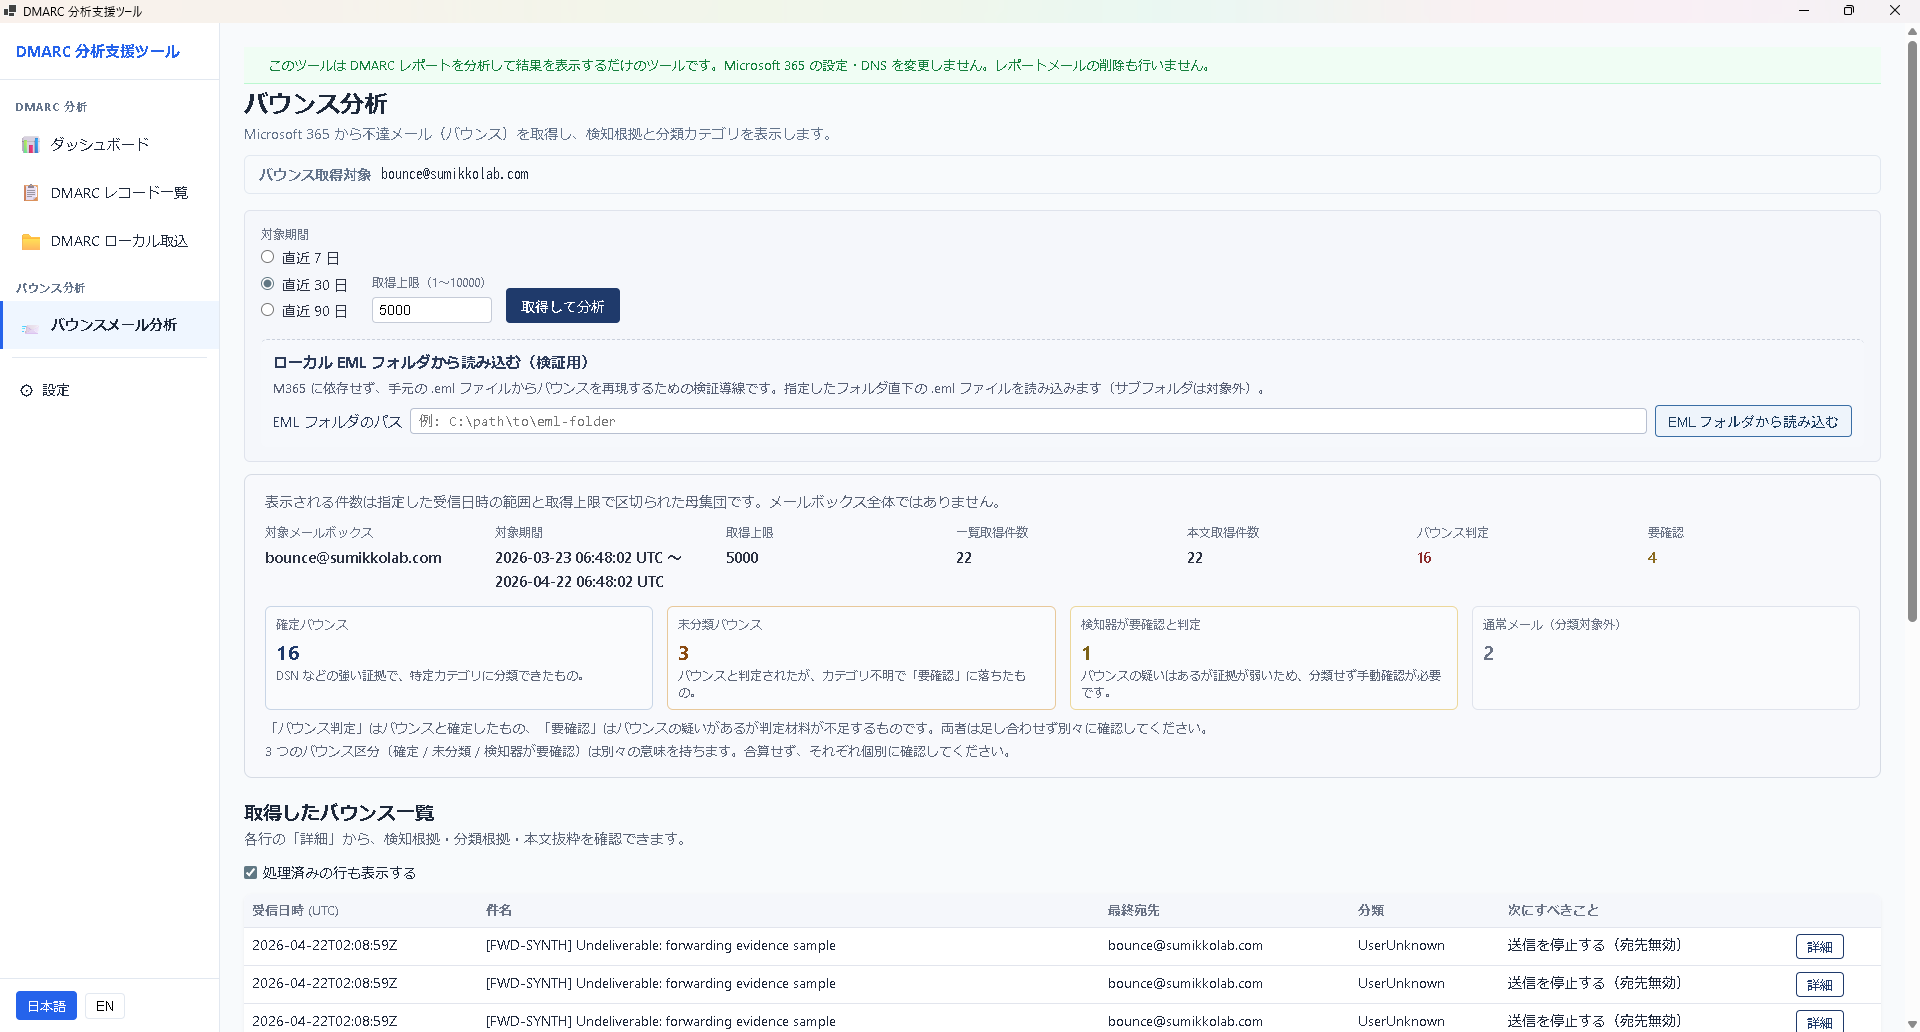
Task: Click the 次にすべきこと column header
Action: click(x=1553, y=911)
